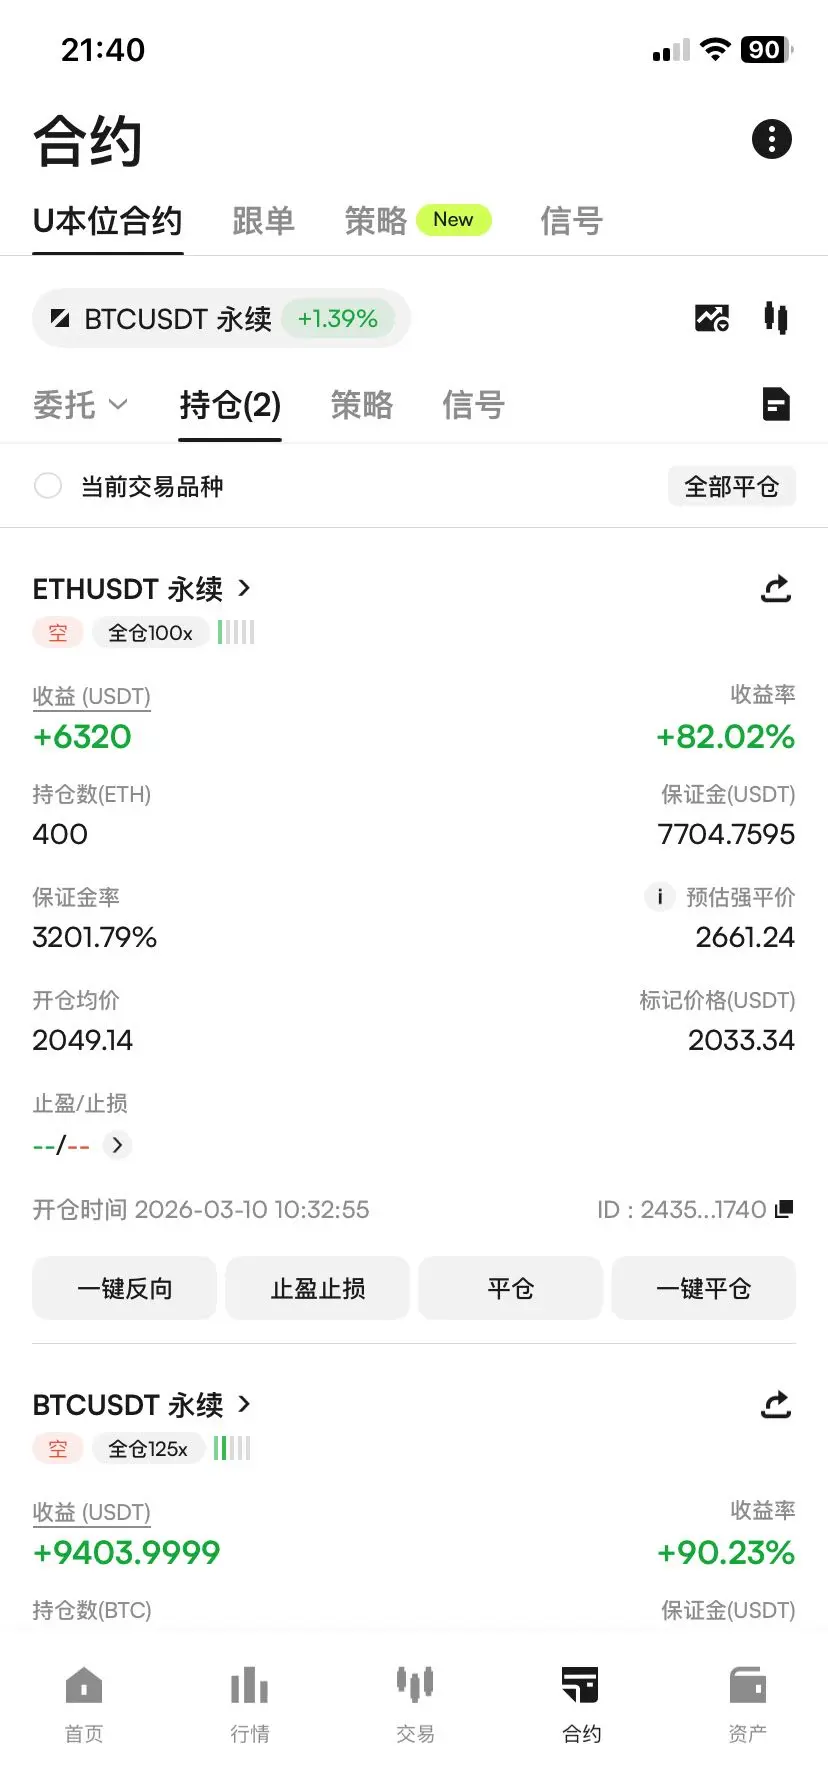828x1792 pixels.
Task: Select the BTCUSDT 永续 pair selector pill
Action: tap(221, 318)
